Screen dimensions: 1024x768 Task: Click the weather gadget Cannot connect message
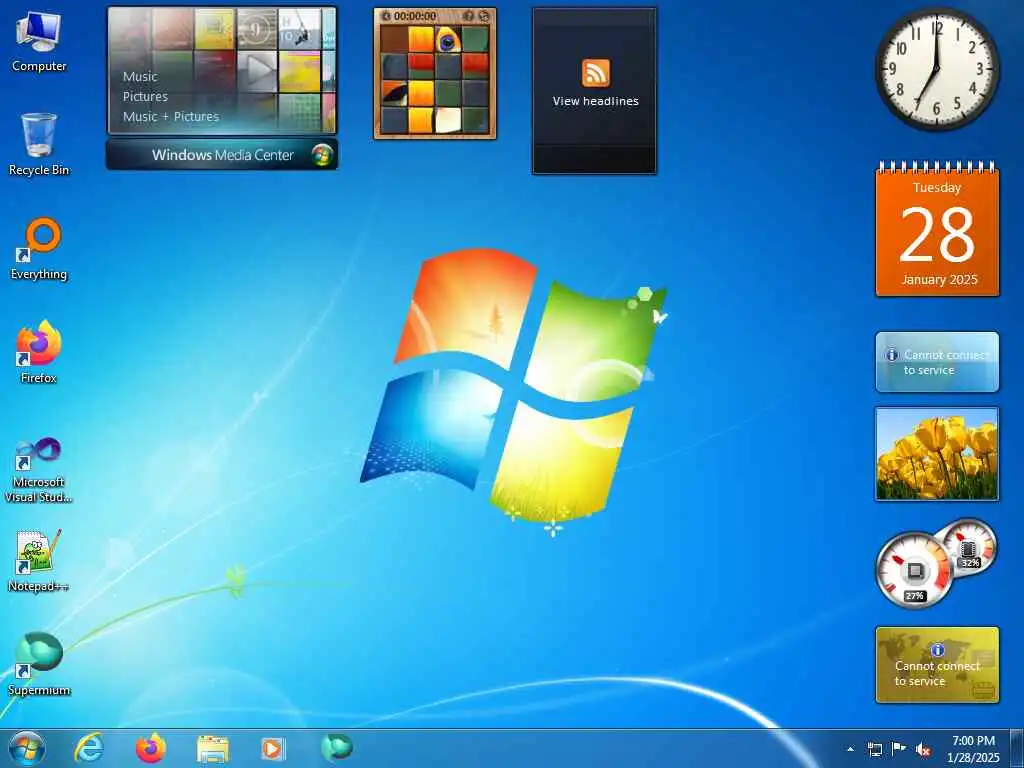pyautogui.click(x=946, y=362)
